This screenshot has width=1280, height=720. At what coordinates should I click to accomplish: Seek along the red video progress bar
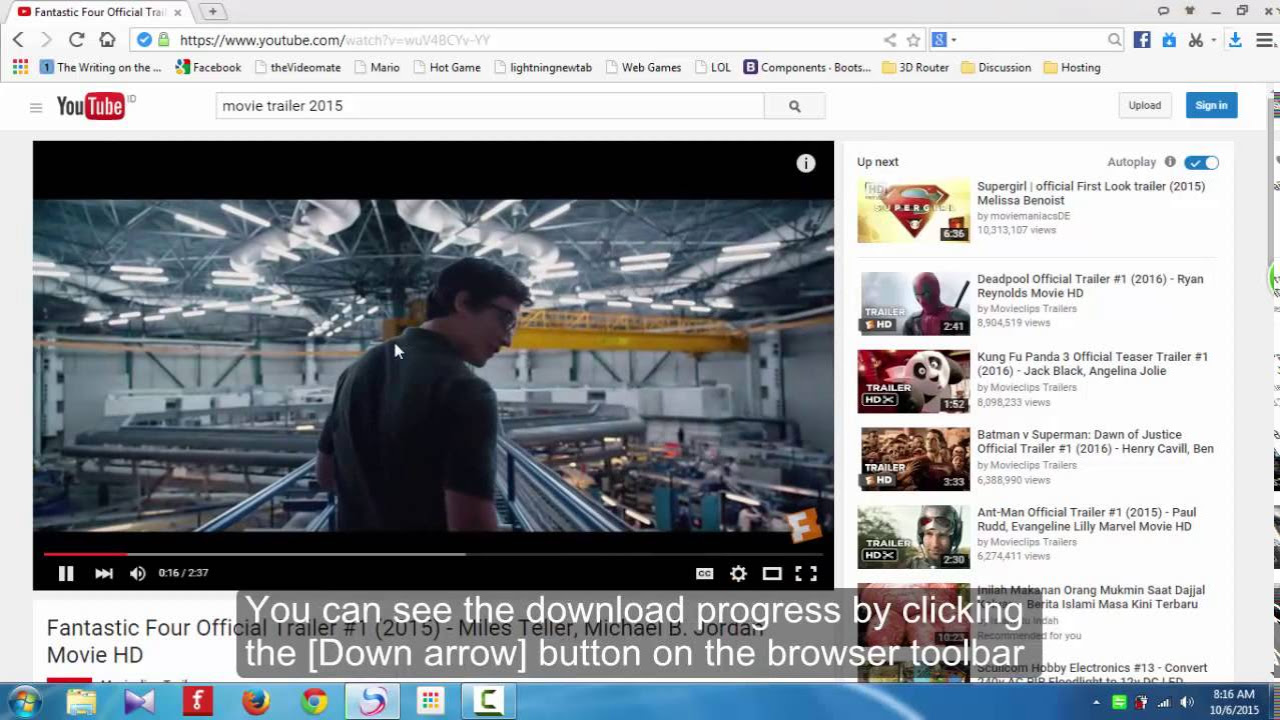85,553
